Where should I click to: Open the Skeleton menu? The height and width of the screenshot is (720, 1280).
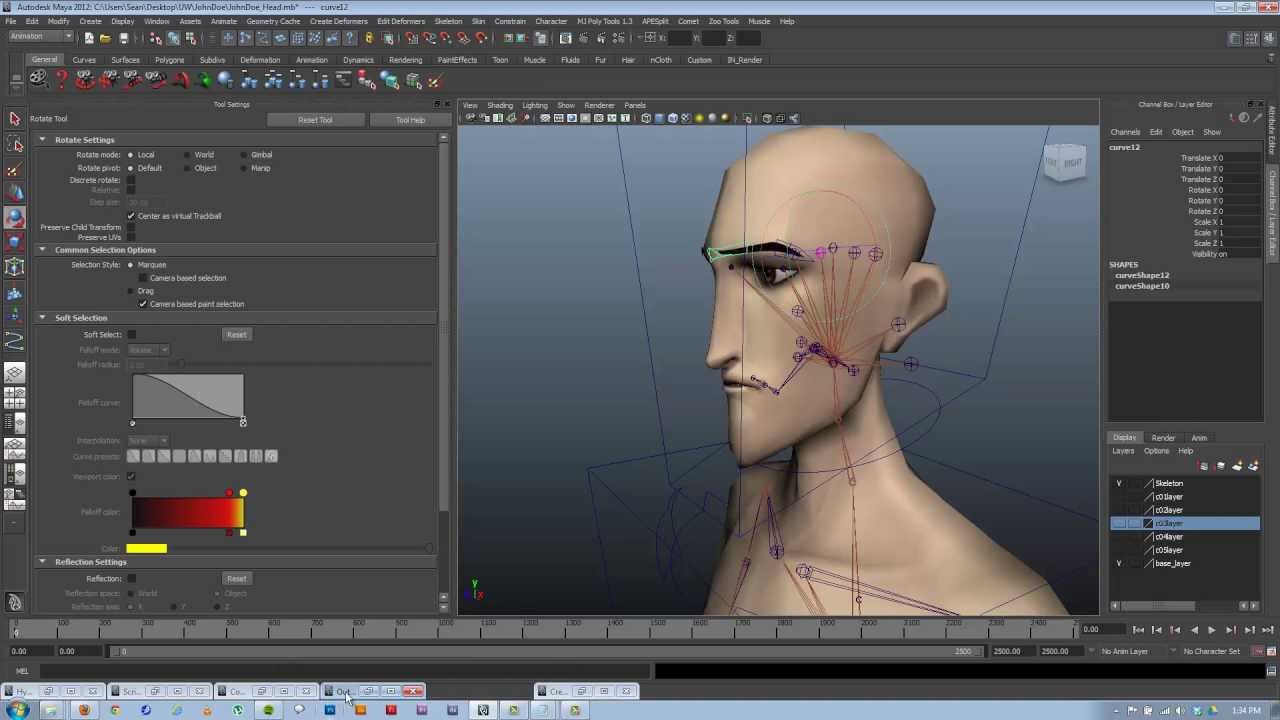(448, 21)
